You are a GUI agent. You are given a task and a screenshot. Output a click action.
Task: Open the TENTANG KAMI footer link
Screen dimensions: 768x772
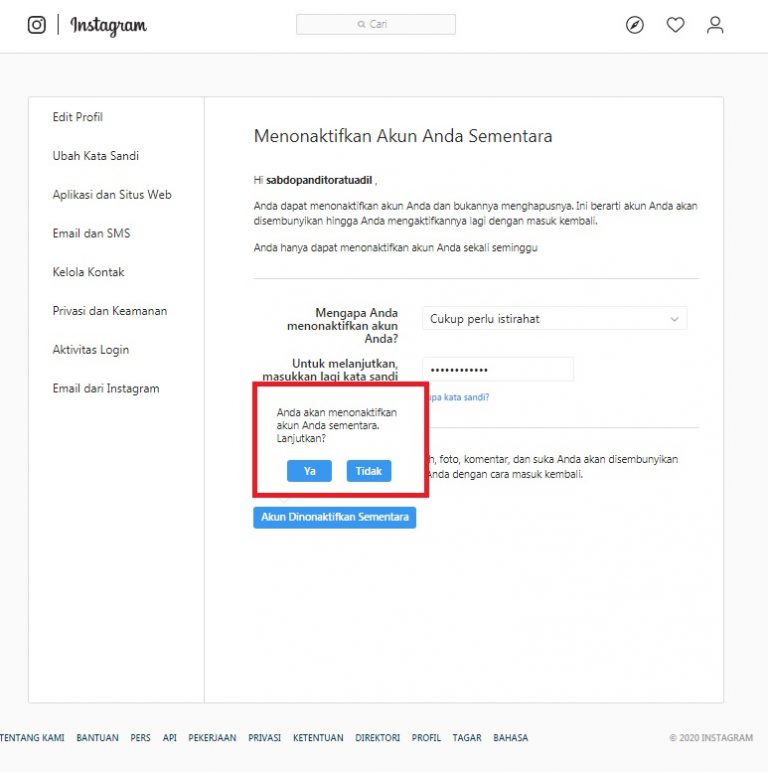coord(32,738)
